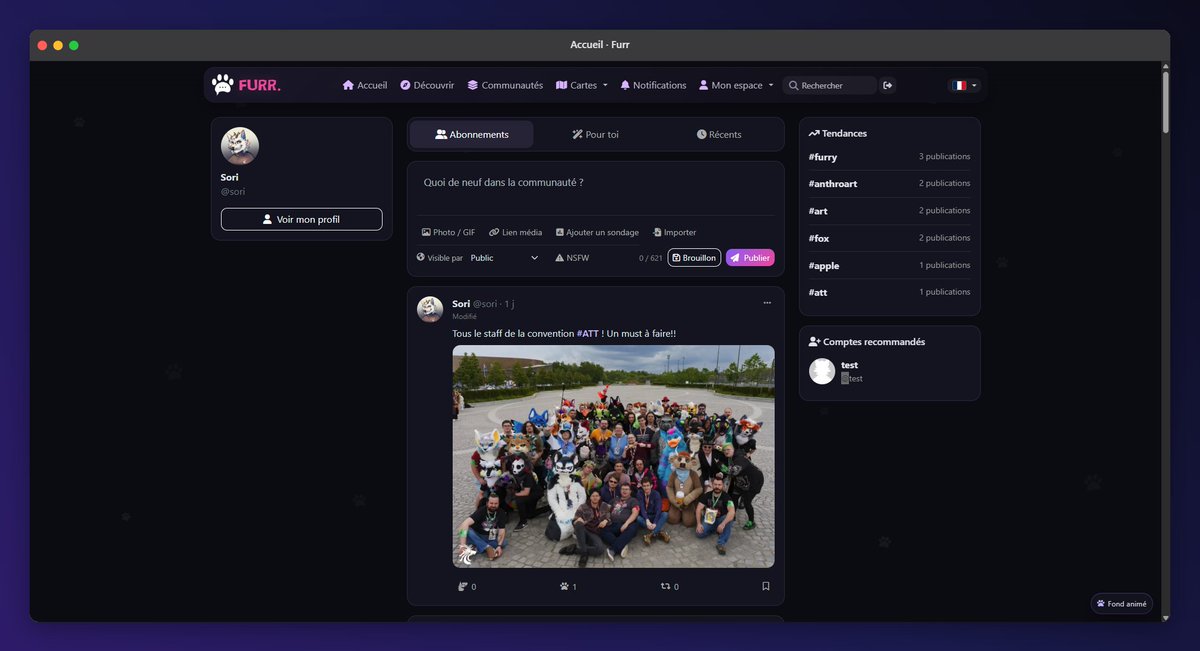The width and height of the screenshot is (1200, 651).
Task: Open the #ATT hashtag in the post
Action: [588, 333]
